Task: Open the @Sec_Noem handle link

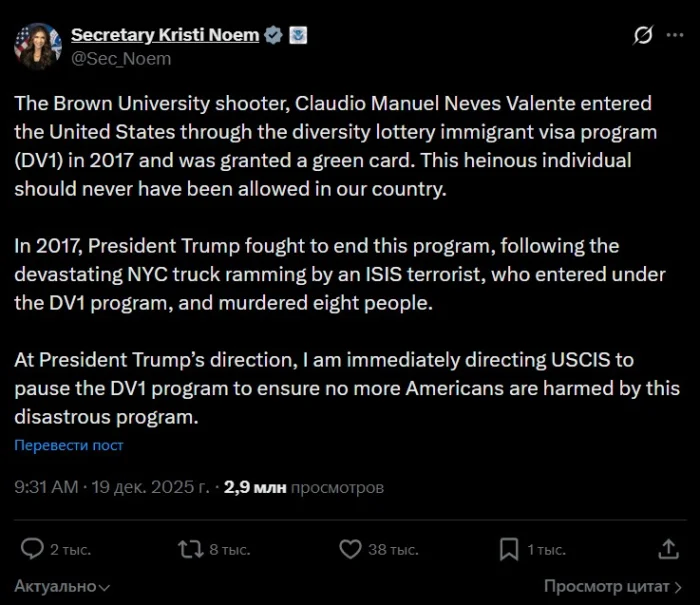Action: pos(120,58)
